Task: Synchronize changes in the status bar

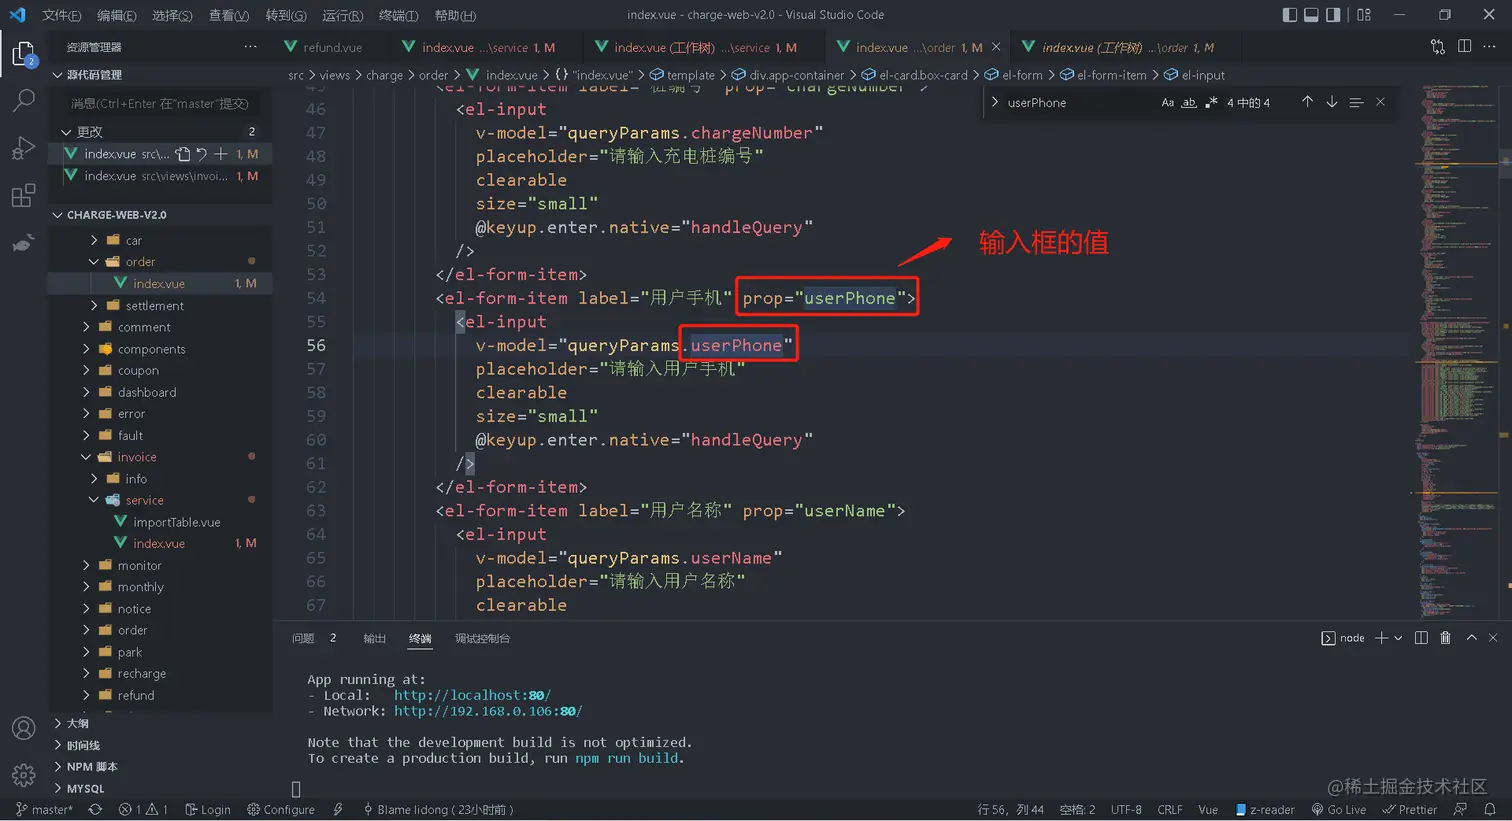Action: pyautogui.click(x=95, y=810)
